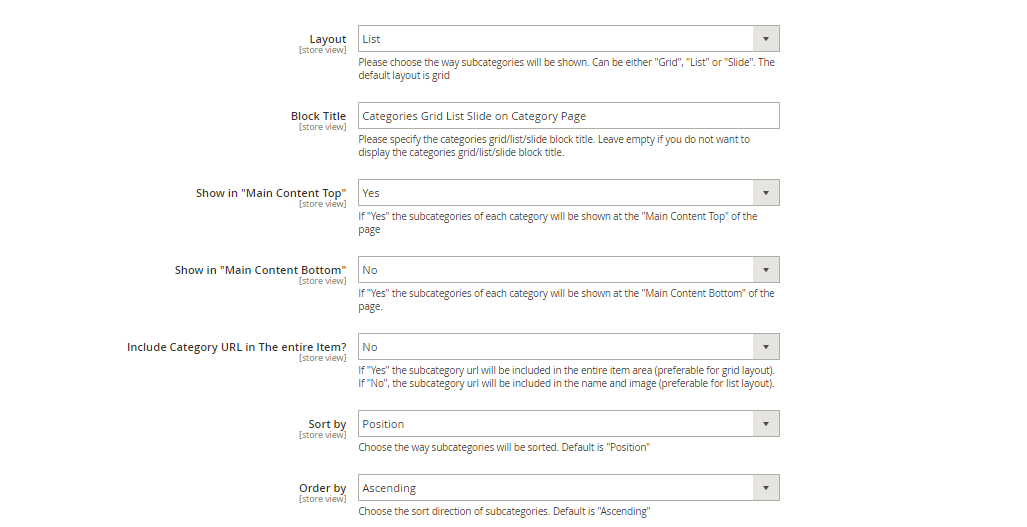Open the Order by select showing "Ascending"
This screenshot has height=527, width=1027.
tap(569, 488)
